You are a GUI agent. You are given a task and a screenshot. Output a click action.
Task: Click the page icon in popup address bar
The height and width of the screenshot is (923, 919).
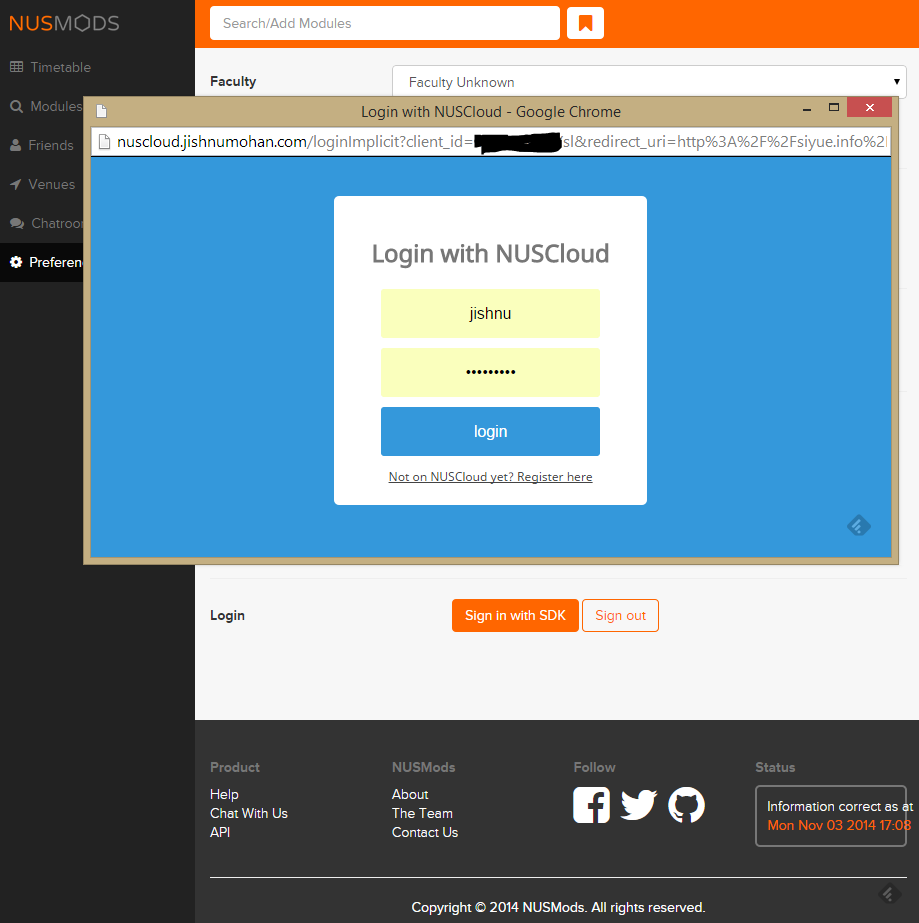[x=104, y=142]
